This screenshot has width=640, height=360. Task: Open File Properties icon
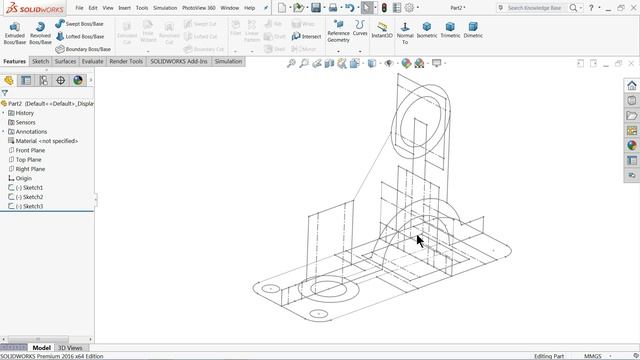[x=397, y=8]
